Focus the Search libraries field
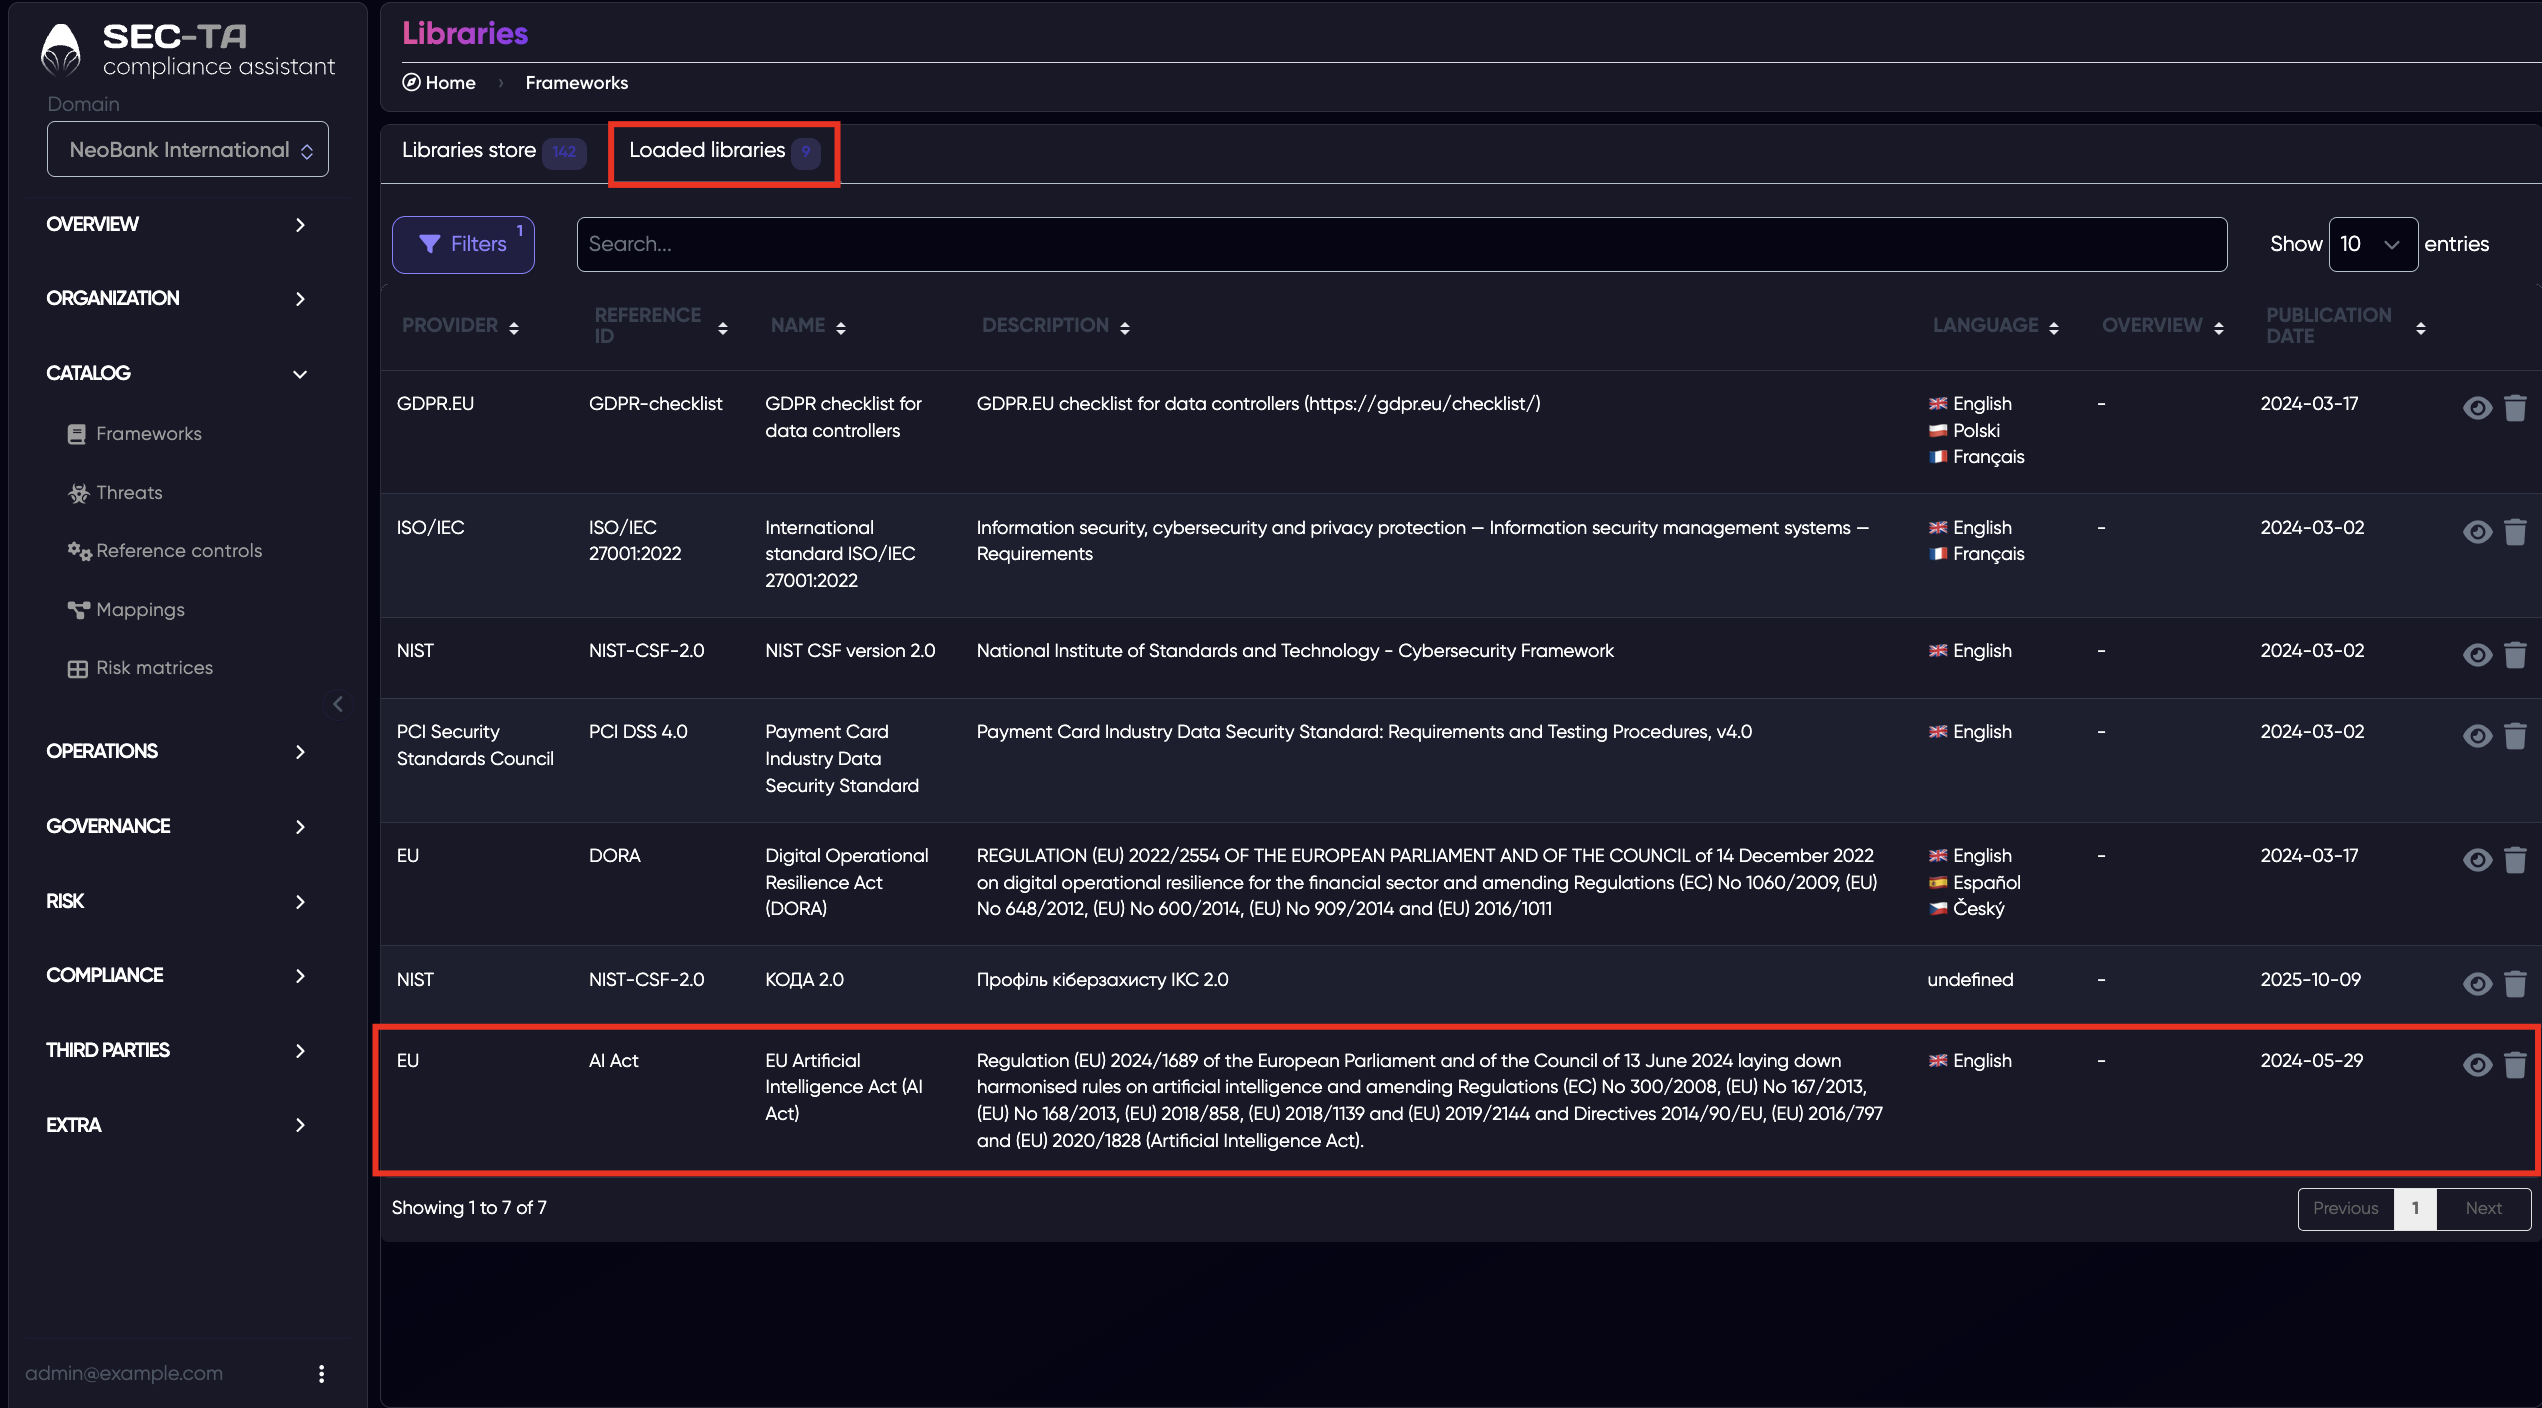The height and width of the screenshot is (1408, 2542). pyautogui.click(x=1402, y=244)
